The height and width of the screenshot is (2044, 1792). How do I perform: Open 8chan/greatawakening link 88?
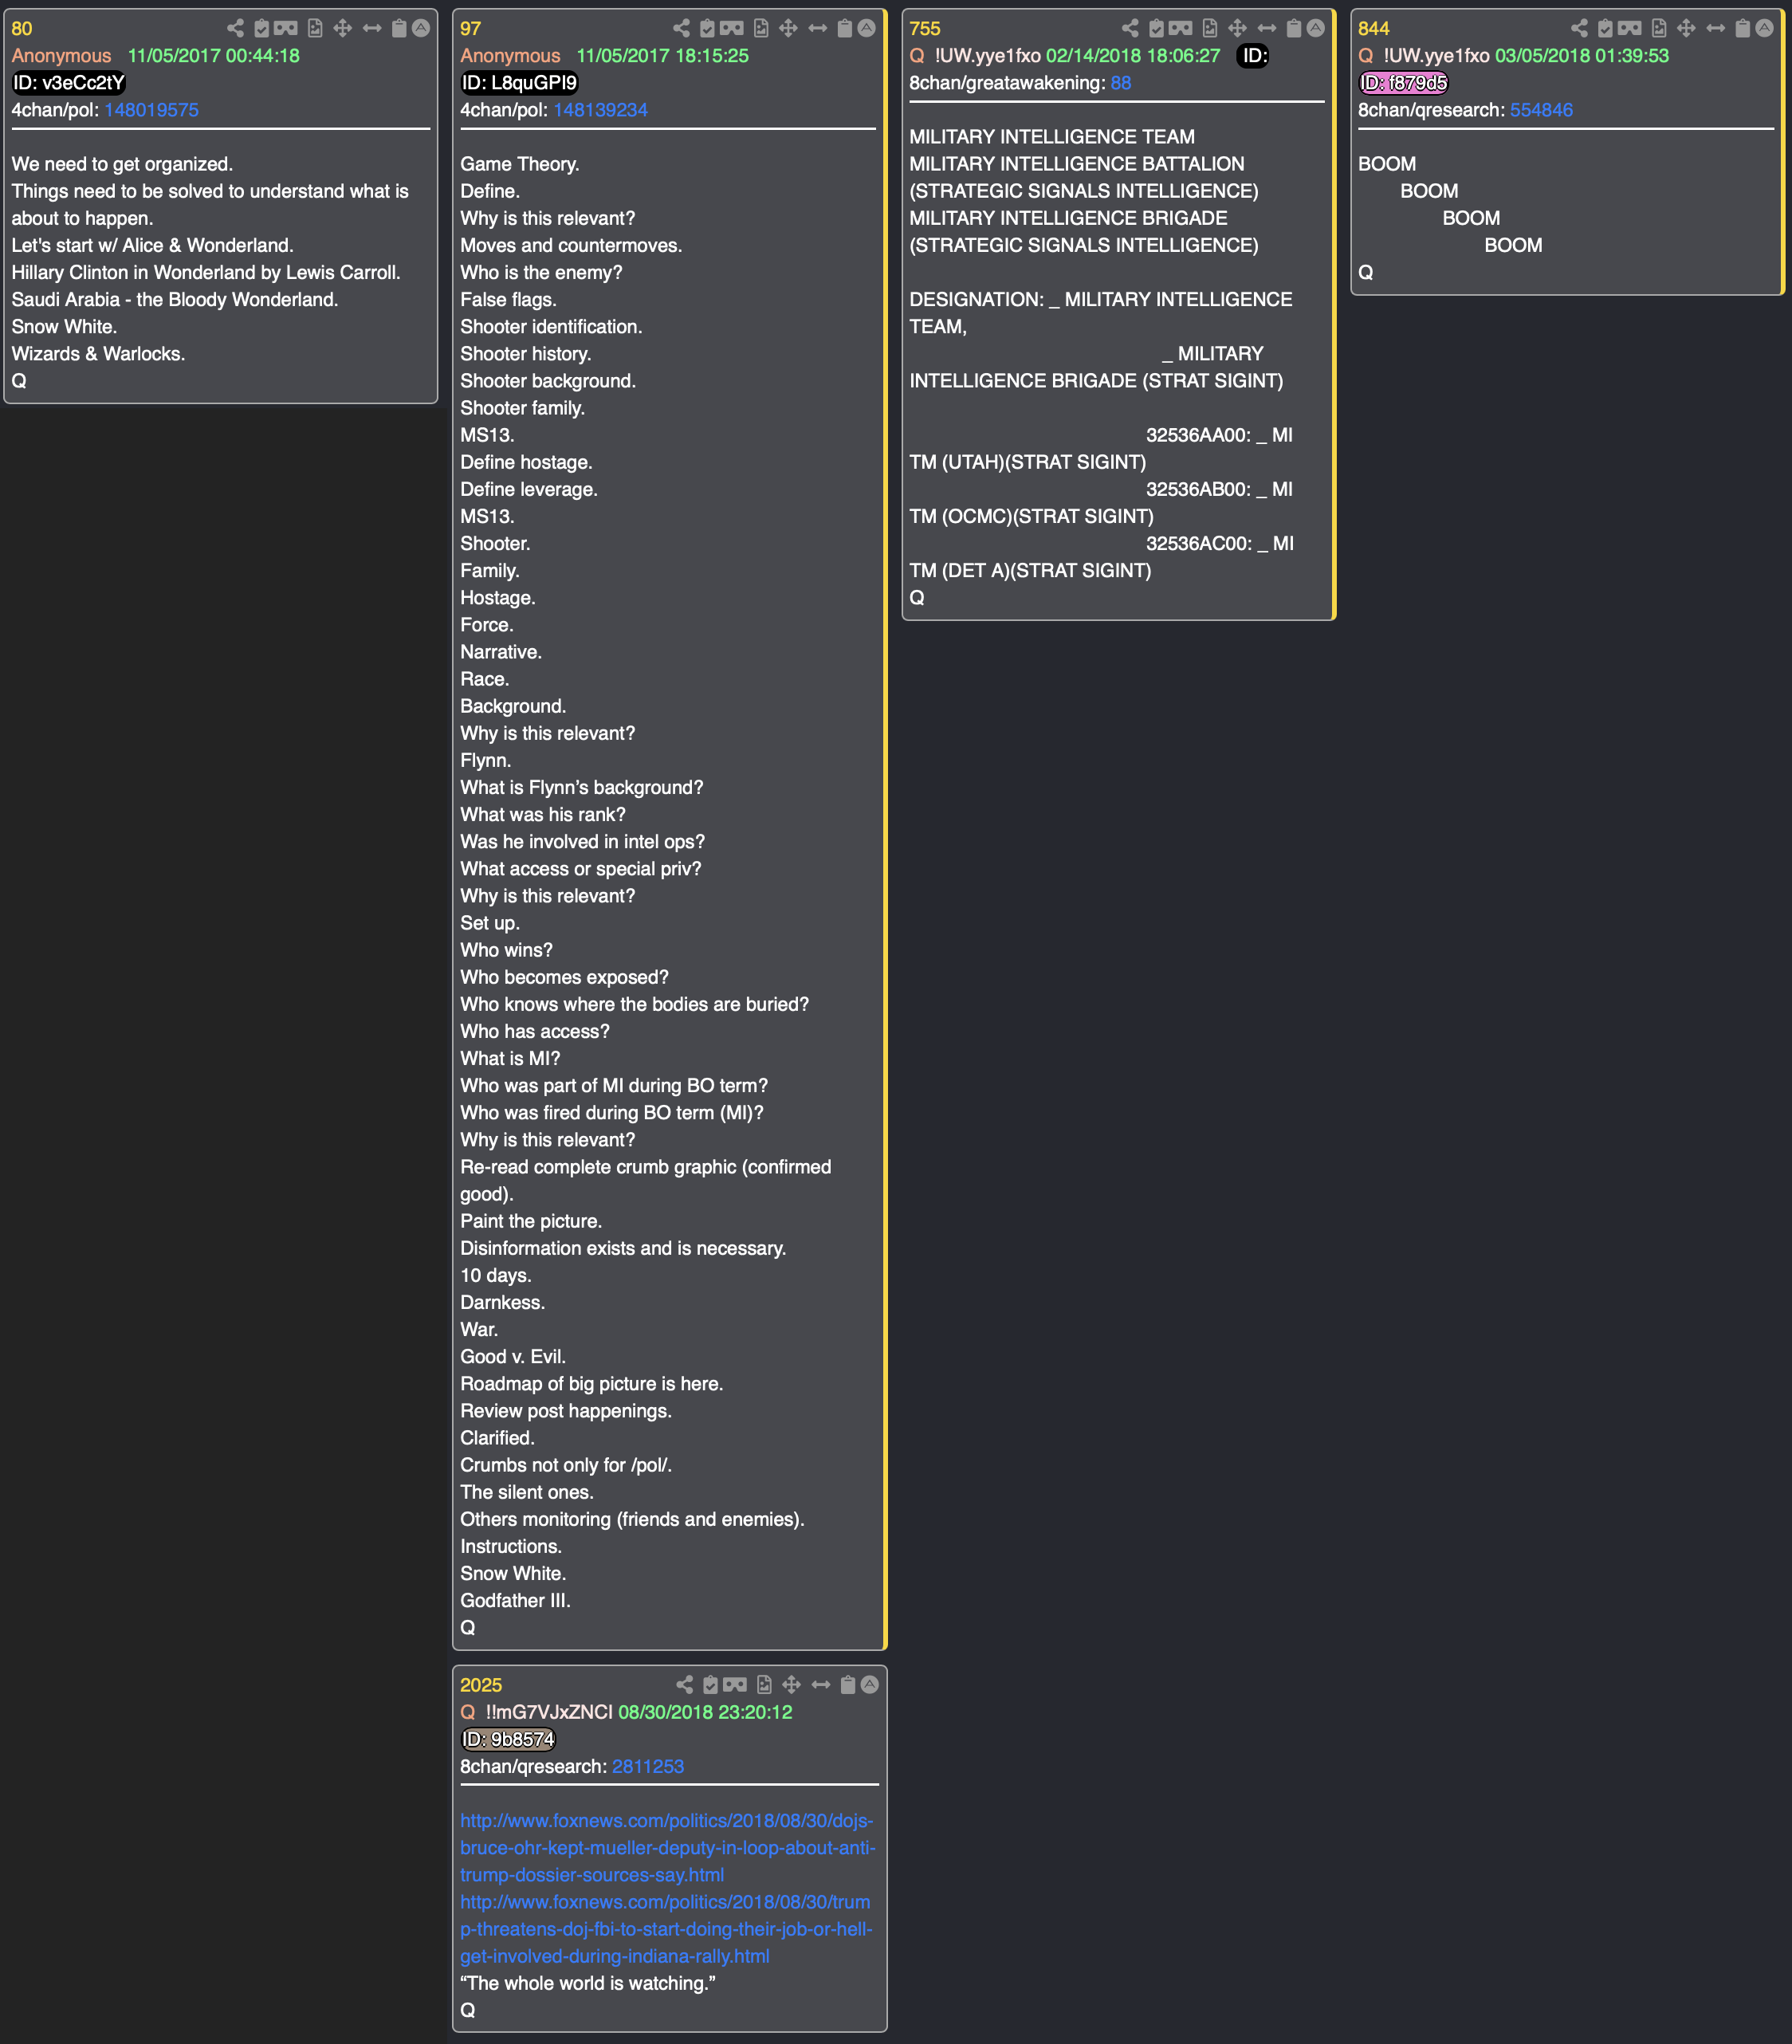tap(1121, 83)
